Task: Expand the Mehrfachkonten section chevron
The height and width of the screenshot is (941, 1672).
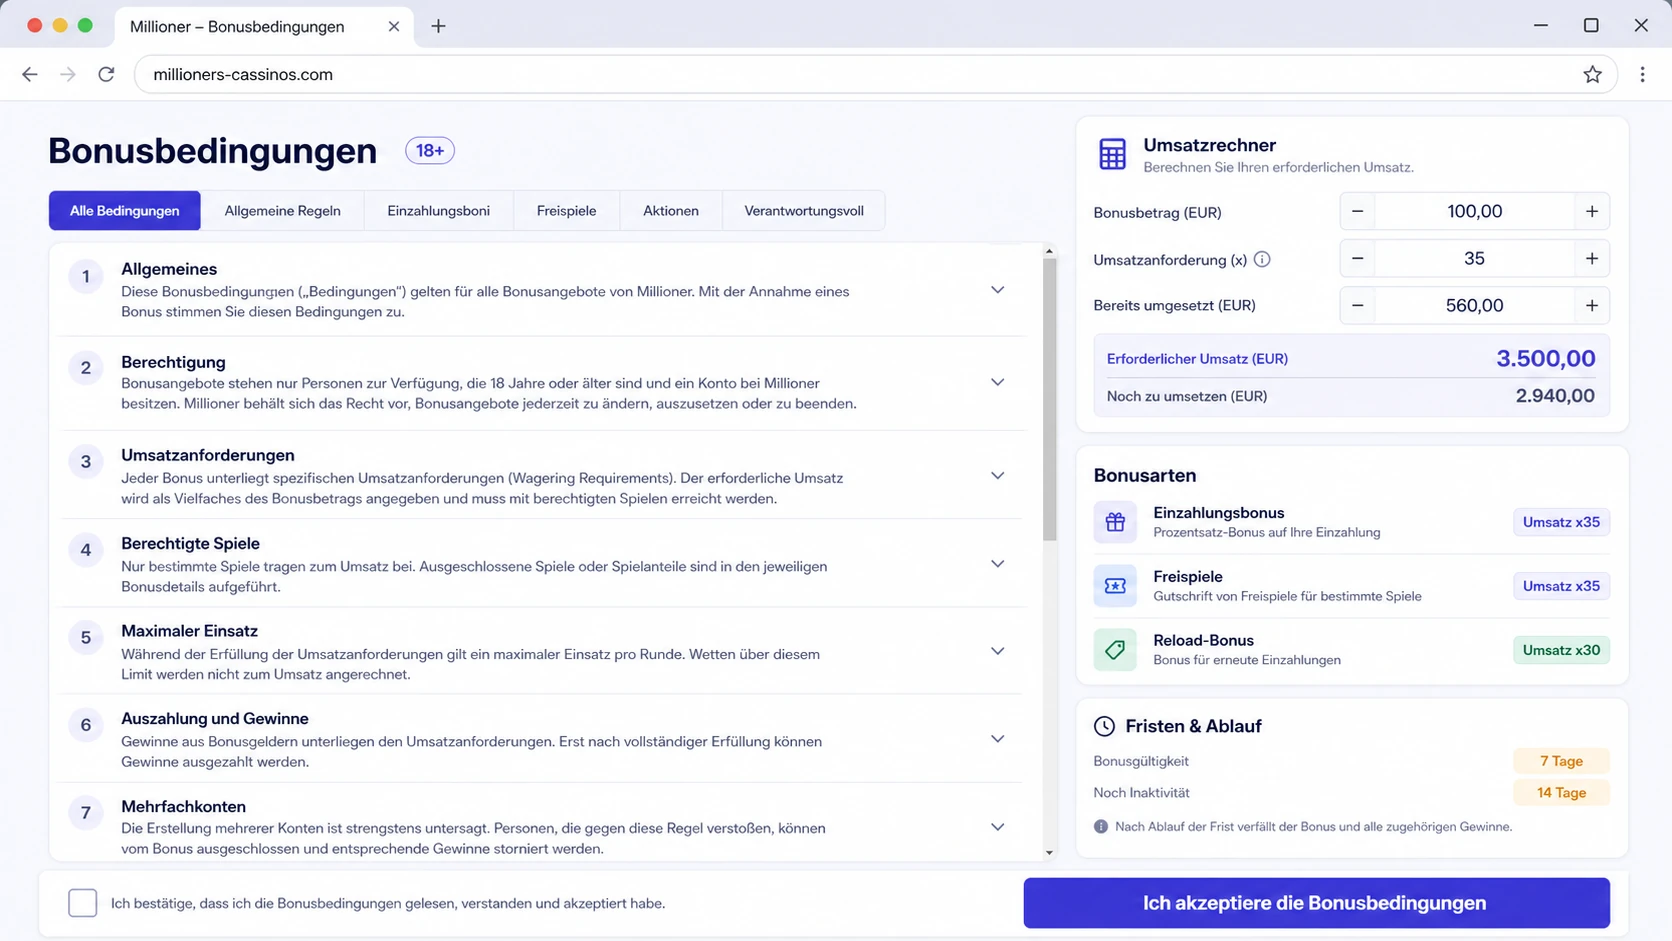Action: [x=997, y=827]
